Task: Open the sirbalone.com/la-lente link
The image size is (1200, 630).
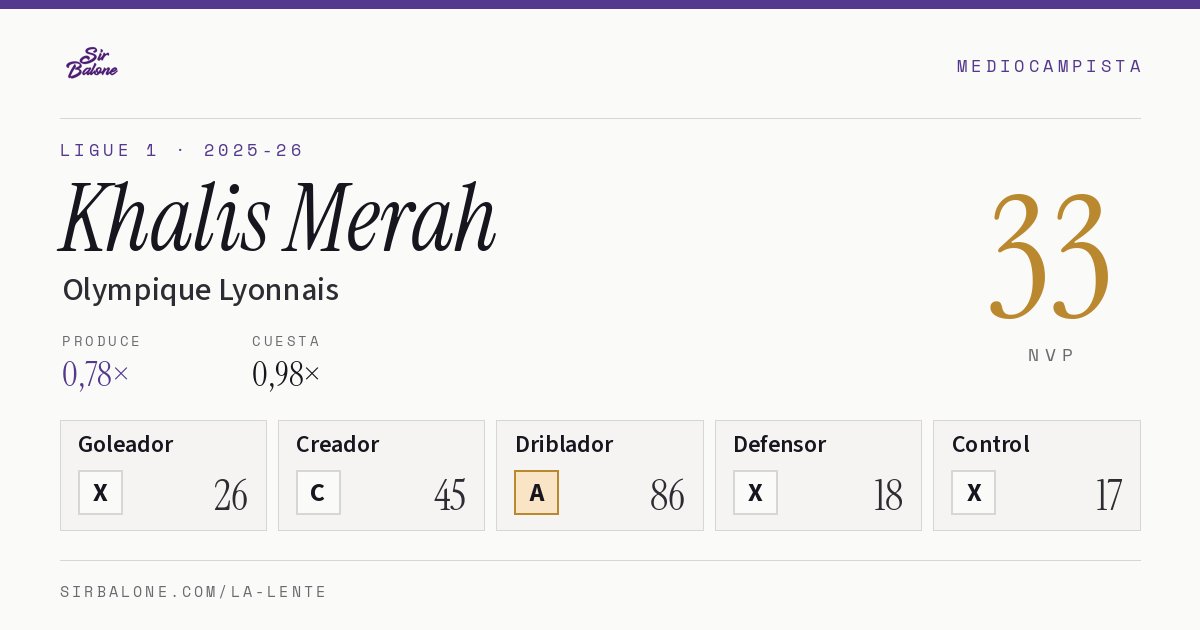Action: 194,592
